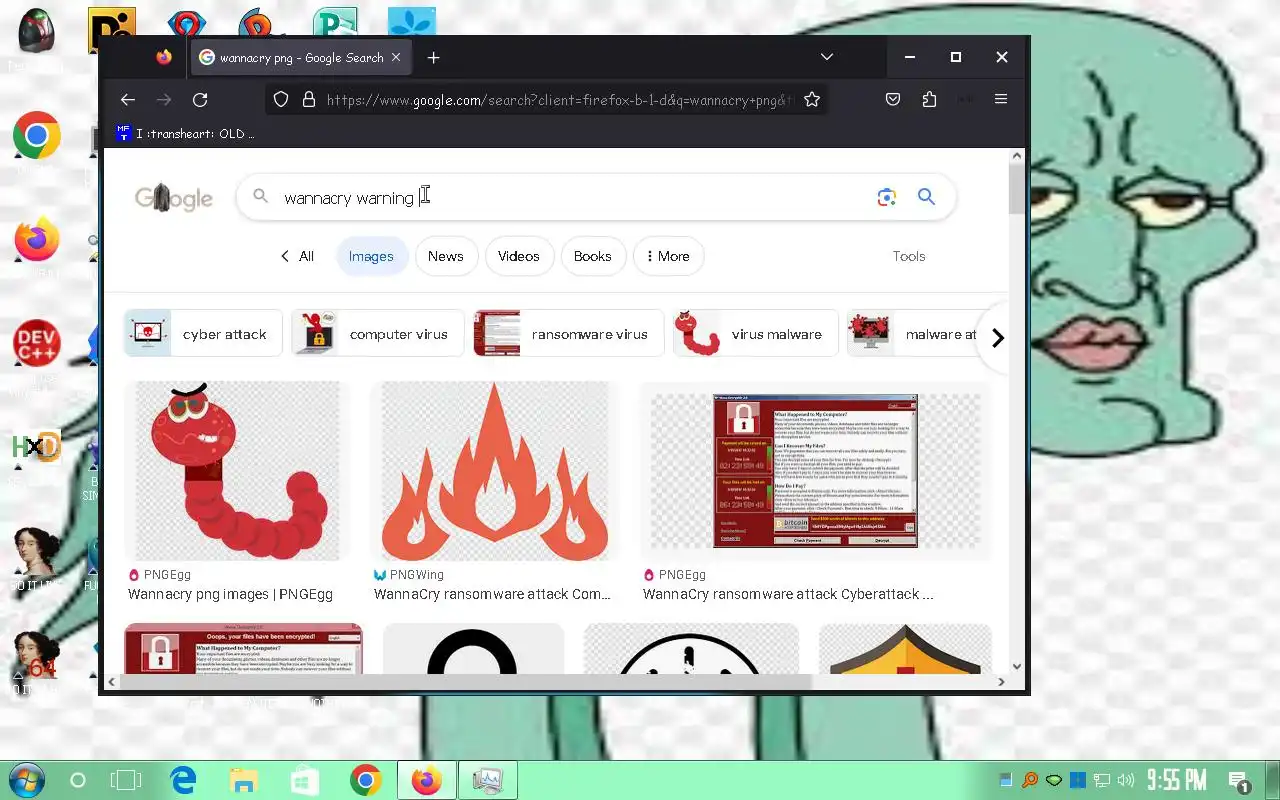1280x800 pixels.
Task: Launch Chrome from the taskbar
Action: (365, 781)
